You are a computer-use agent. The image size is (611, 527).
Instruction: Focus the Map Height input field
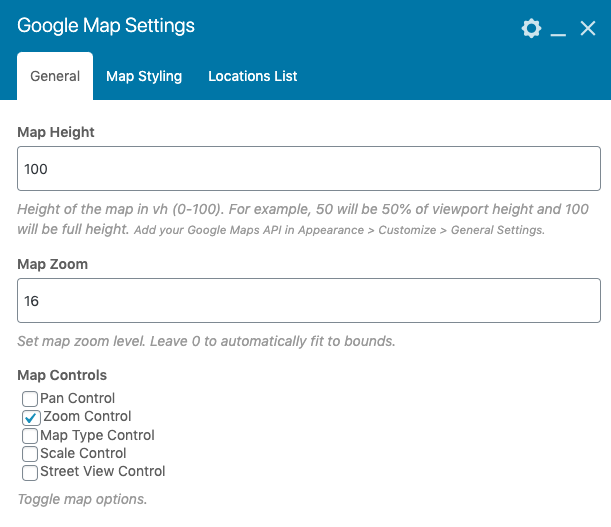point(309,168)
